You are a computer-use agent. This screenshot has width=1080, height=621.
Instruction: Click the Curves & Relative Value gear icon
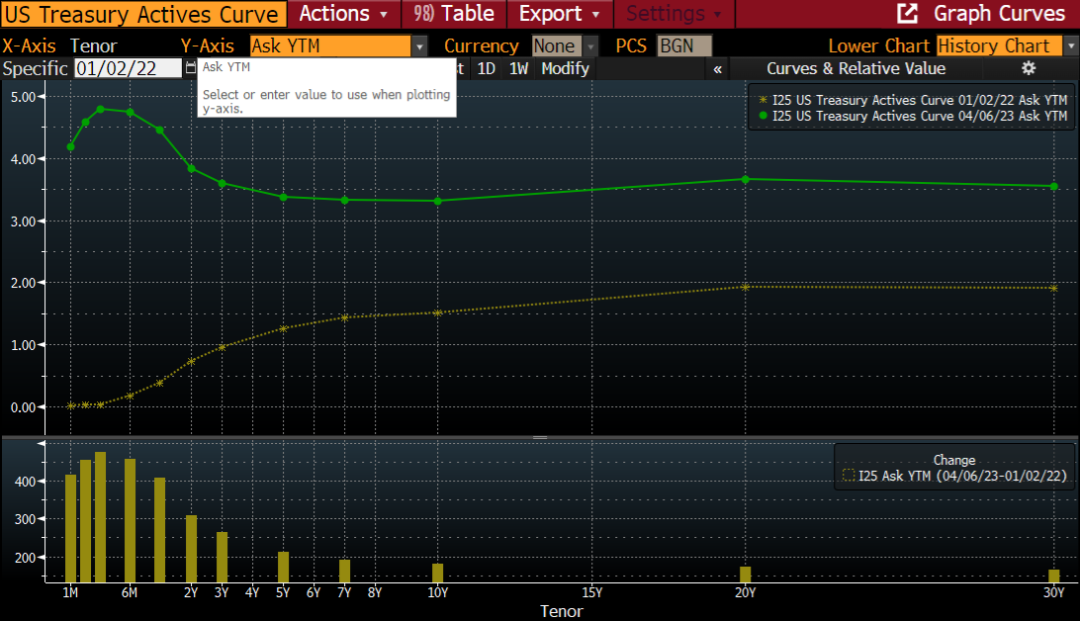click(1028, 68)
